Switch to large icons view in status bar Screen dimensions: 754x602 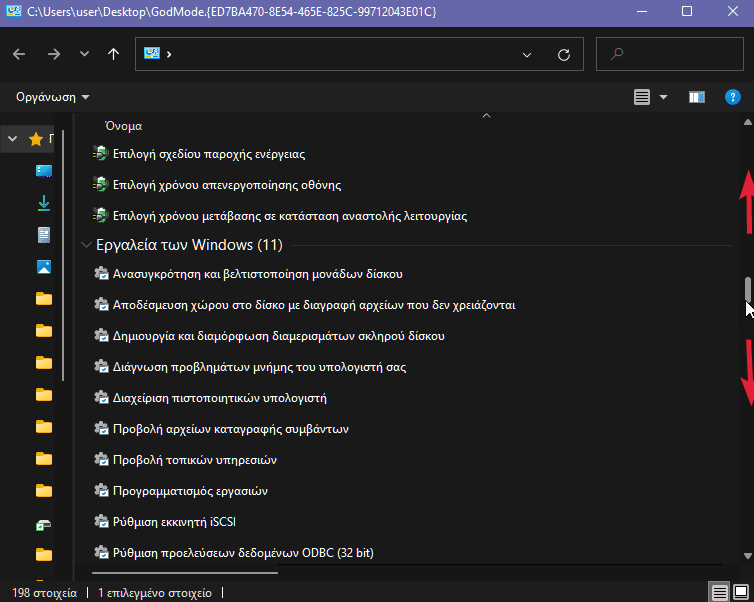tap(741, 592)
